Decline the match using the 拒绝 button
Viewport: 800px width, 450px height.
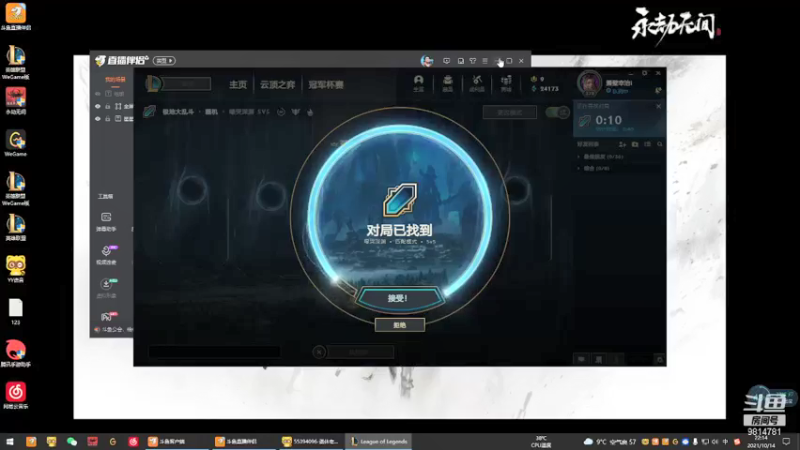[399, 325]
